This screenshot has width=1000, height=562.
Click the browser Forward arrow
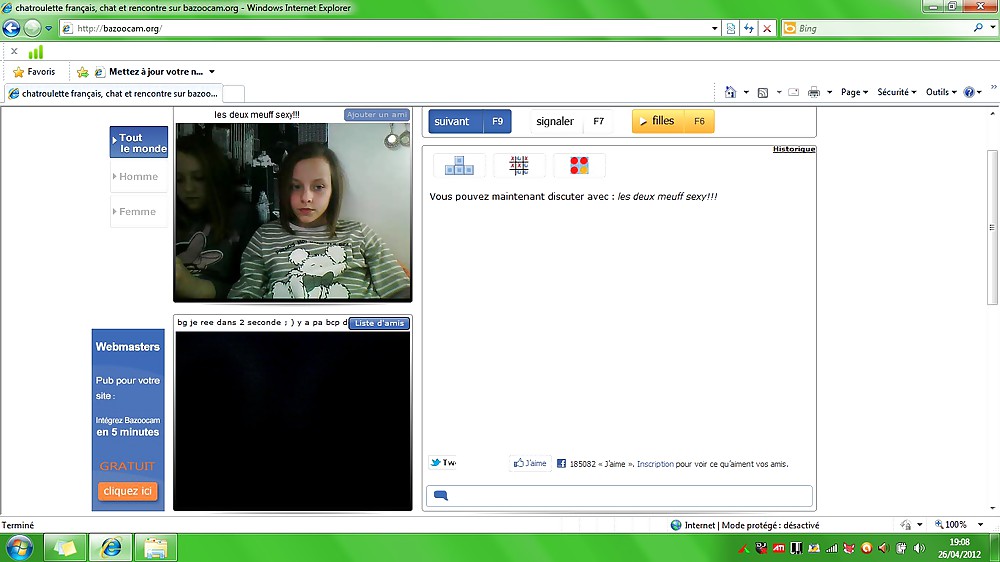(32, 28)
